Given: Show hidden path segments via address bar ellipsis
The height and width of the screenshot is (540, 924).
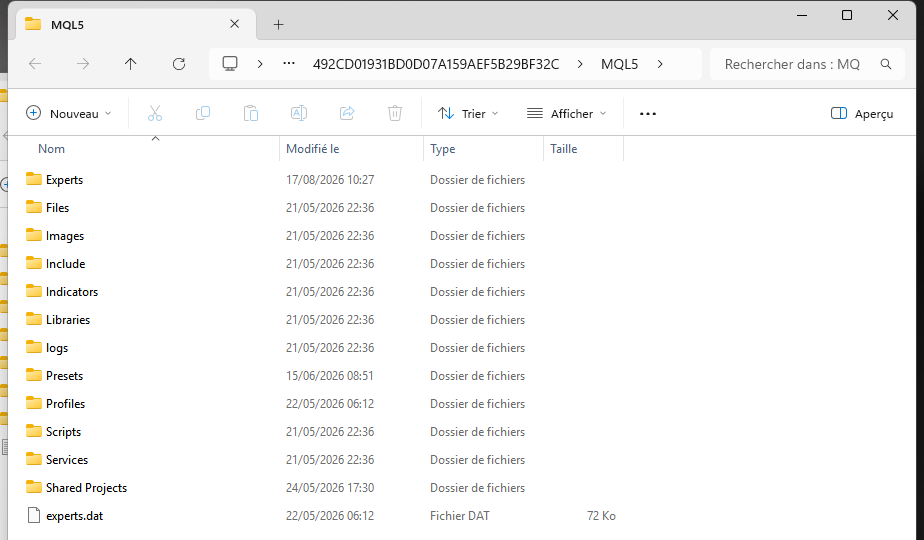Looking at the screenshot, I should point(289,63).
